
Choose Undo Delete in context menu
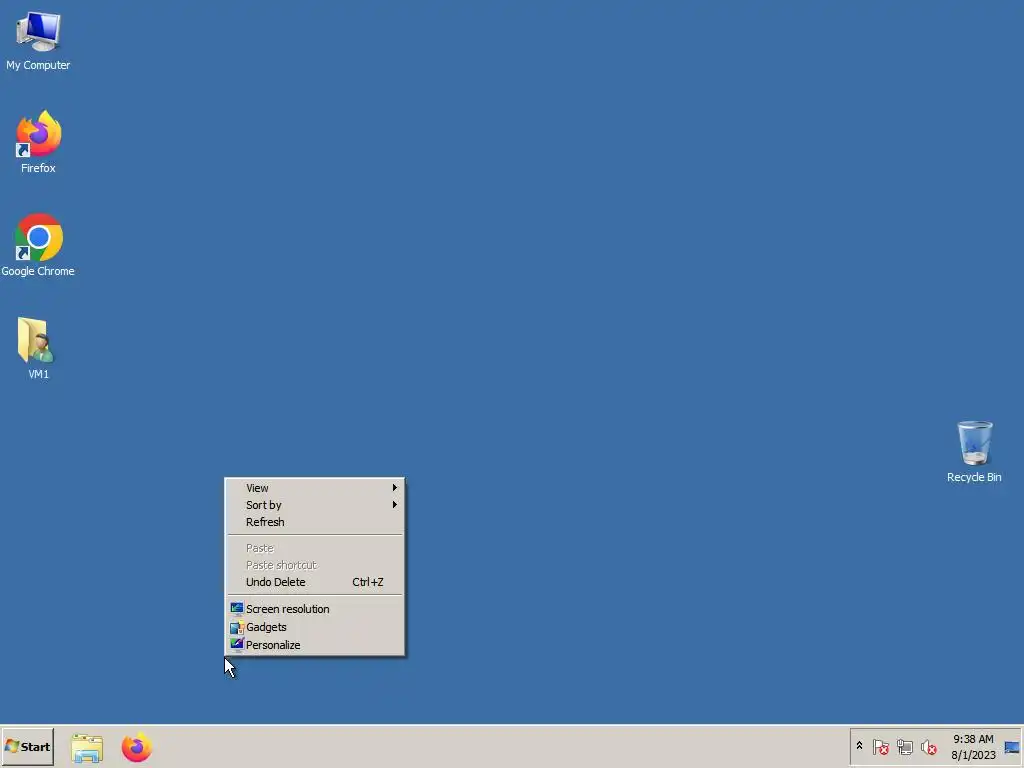click(315, 582)
